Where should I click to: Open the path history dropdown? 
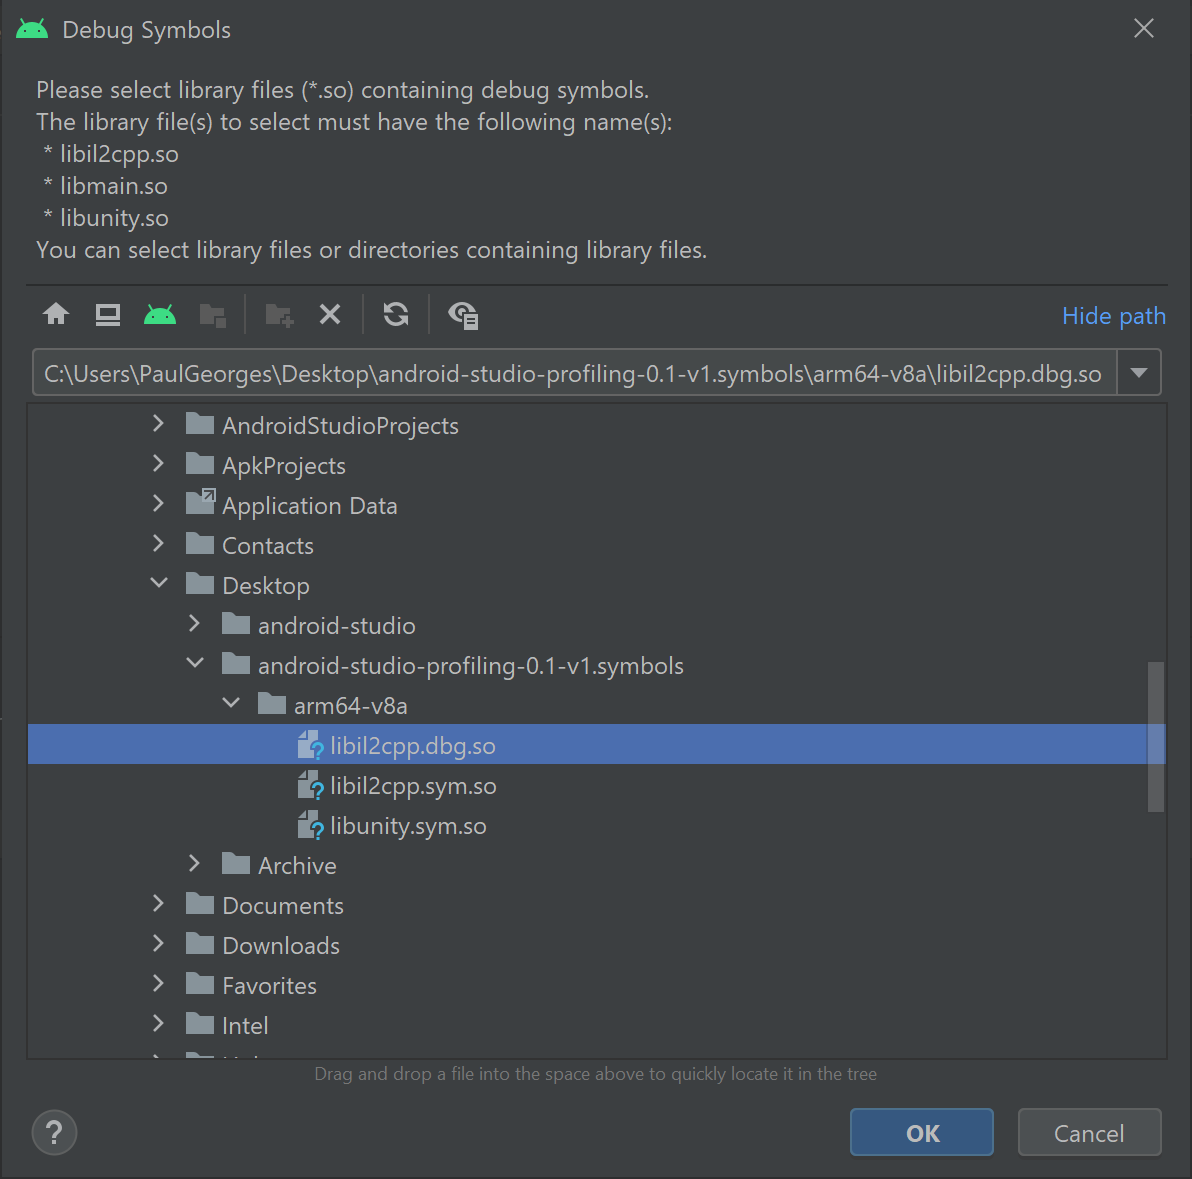[x=1139, y=373]
